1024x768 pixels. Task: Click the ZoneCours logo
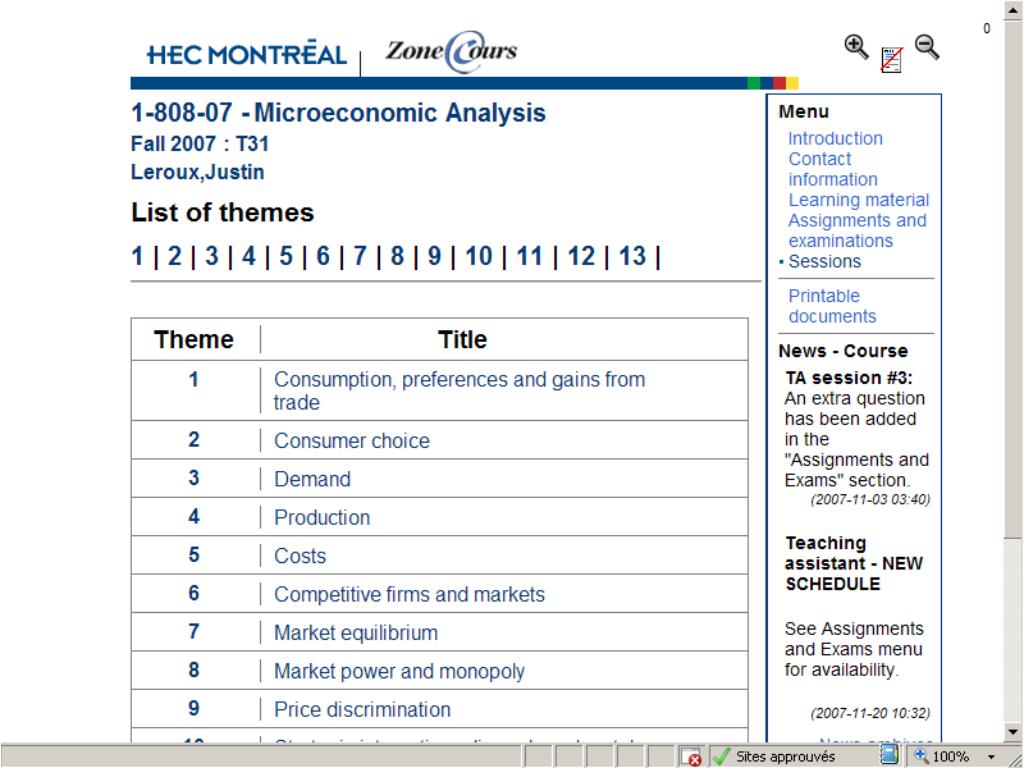[451, 51]
